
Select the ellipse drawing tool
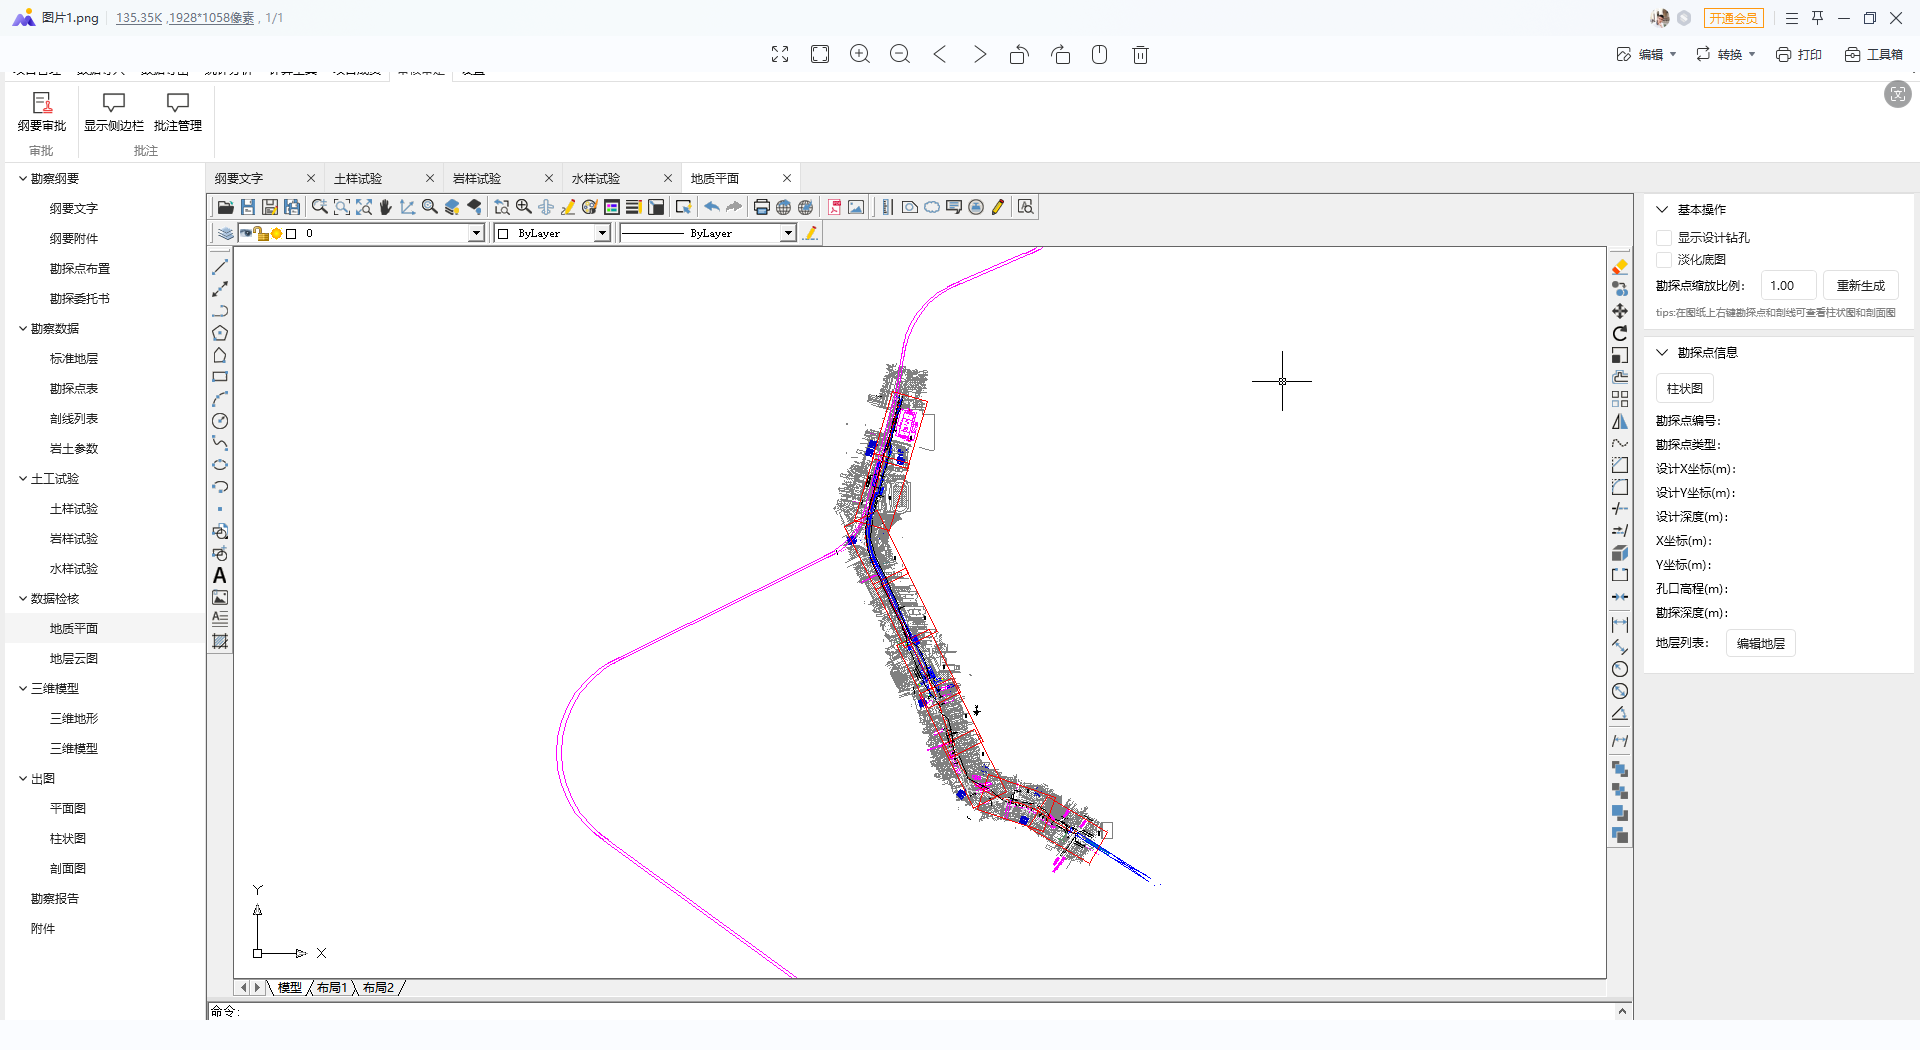(220, 465)
